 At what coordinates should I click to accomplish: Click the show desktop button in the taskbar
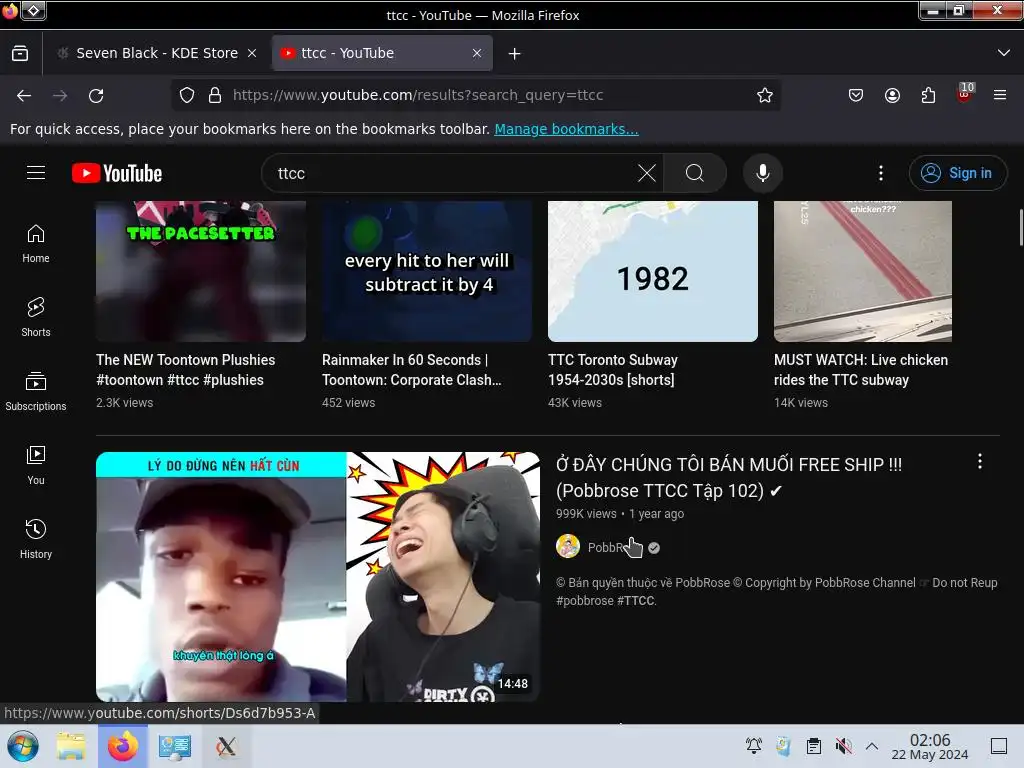click(999, 746)
